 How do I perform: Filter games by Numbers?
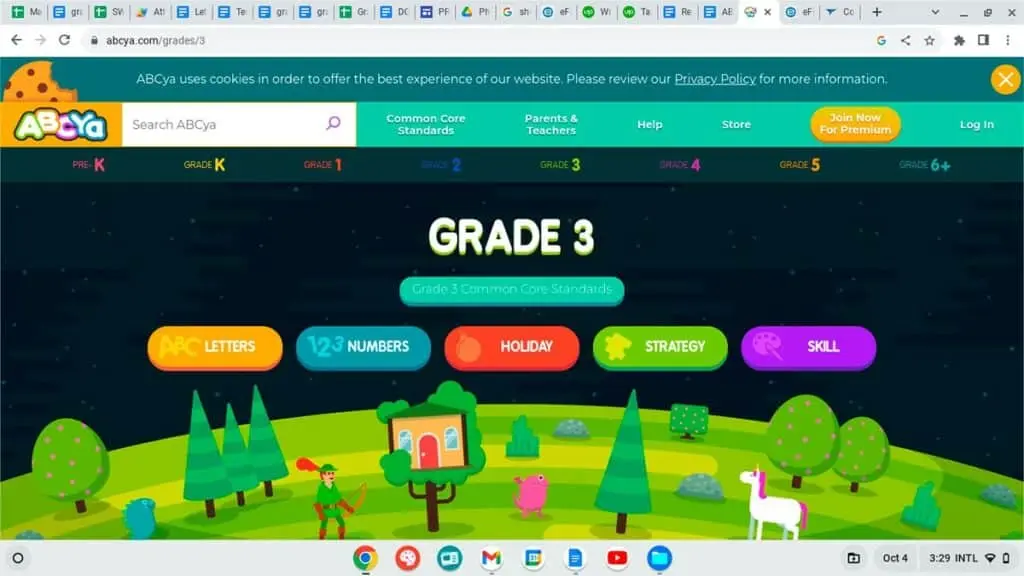pos(363,347)
